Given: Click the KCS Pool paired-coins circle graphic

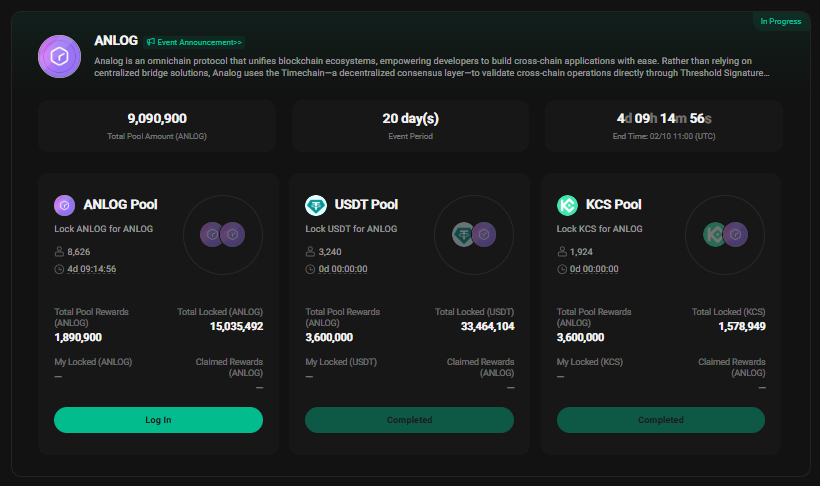Looking at the screenshot, I should pyautogui.click(x=725, y=235).
